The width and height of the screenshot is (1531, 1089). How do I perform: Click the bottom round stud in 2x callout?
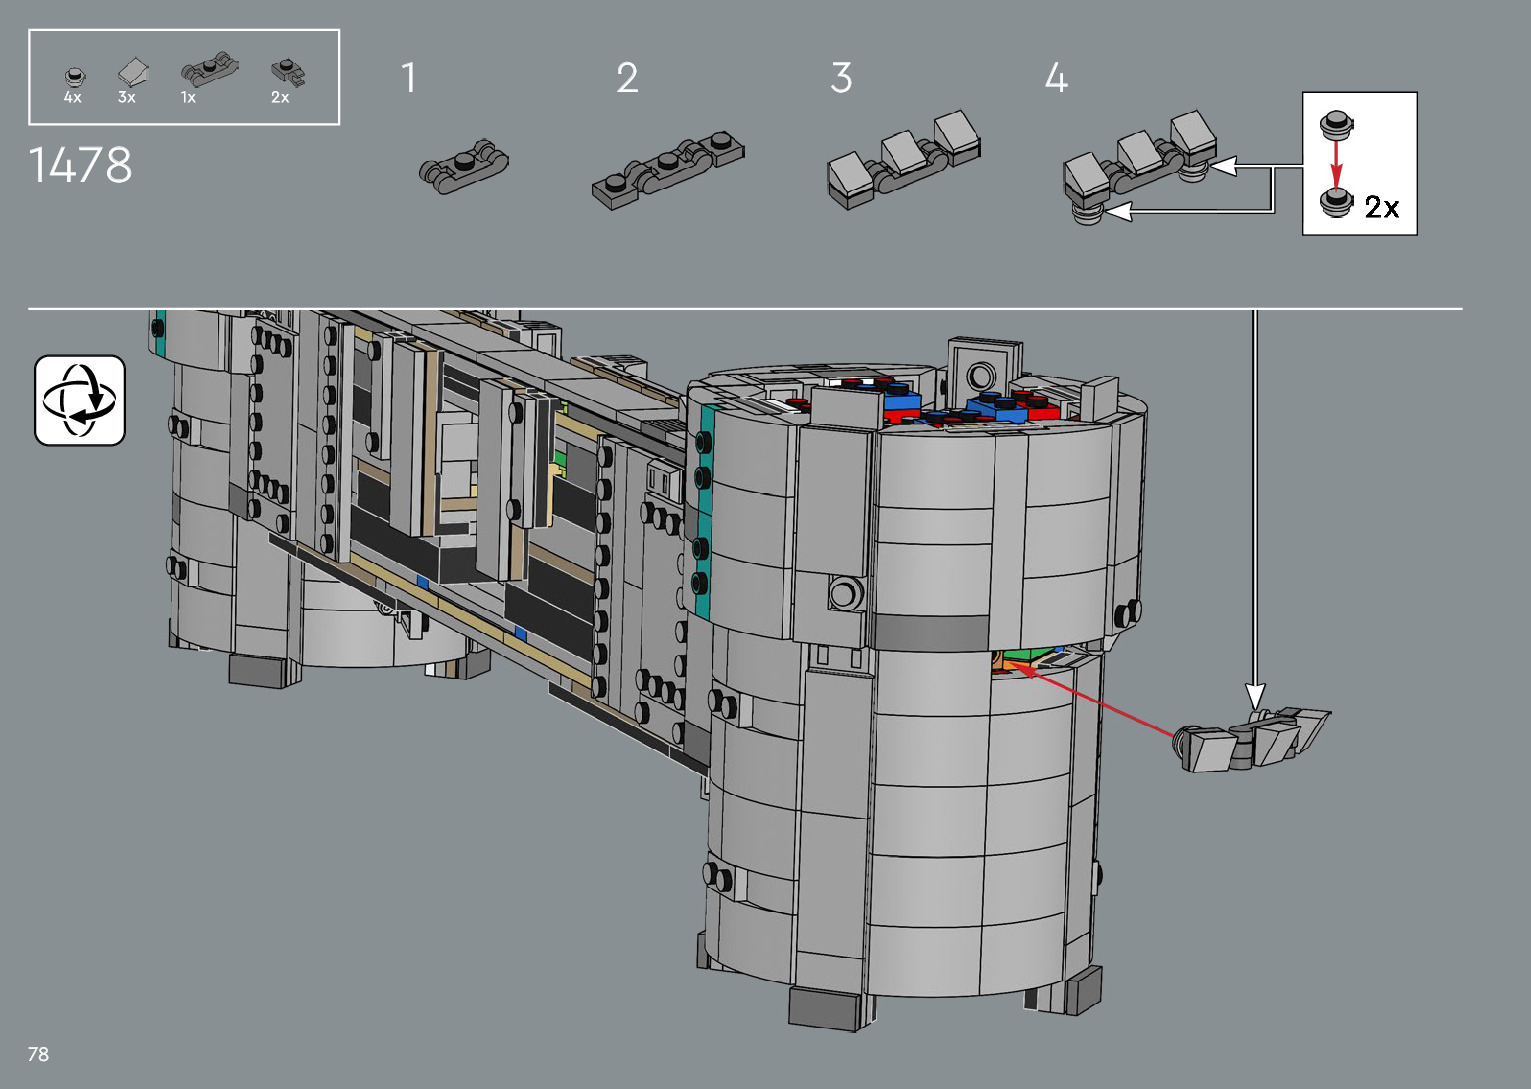[x=1335, y=202]
